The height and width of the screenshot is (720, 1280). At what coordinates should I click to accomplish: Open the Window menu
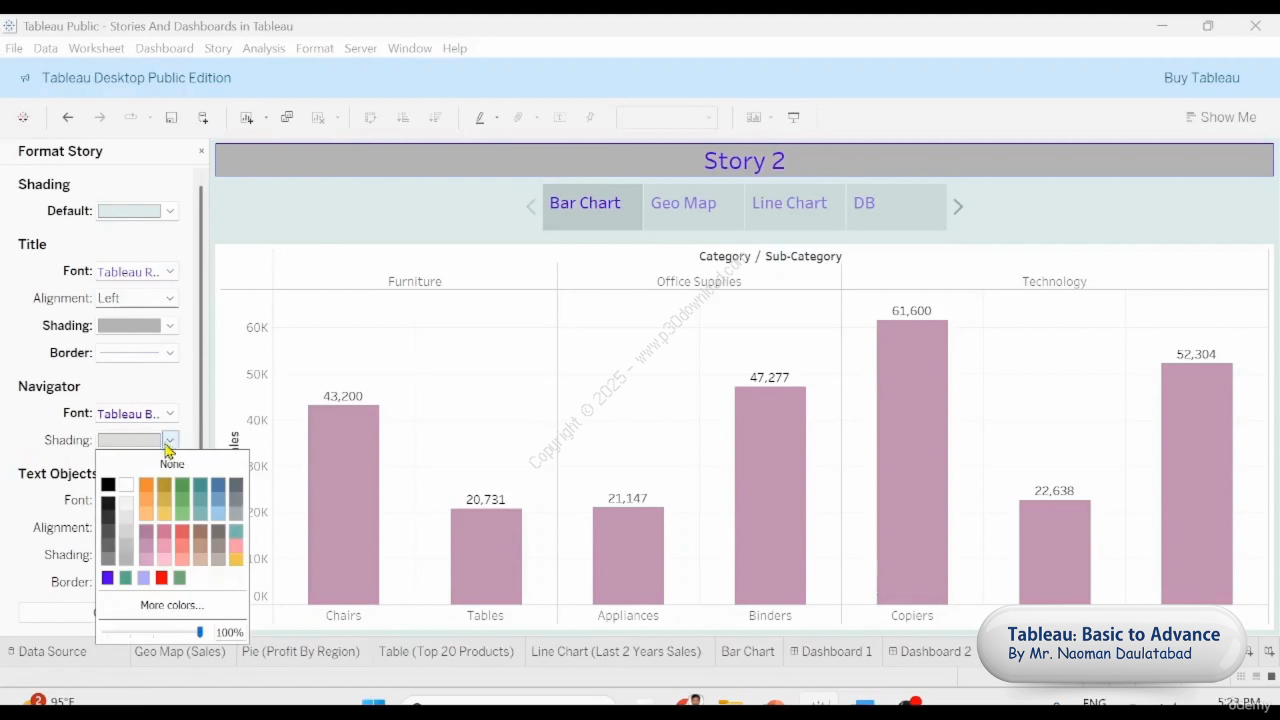pyautogui.click(x=410, y=48)
